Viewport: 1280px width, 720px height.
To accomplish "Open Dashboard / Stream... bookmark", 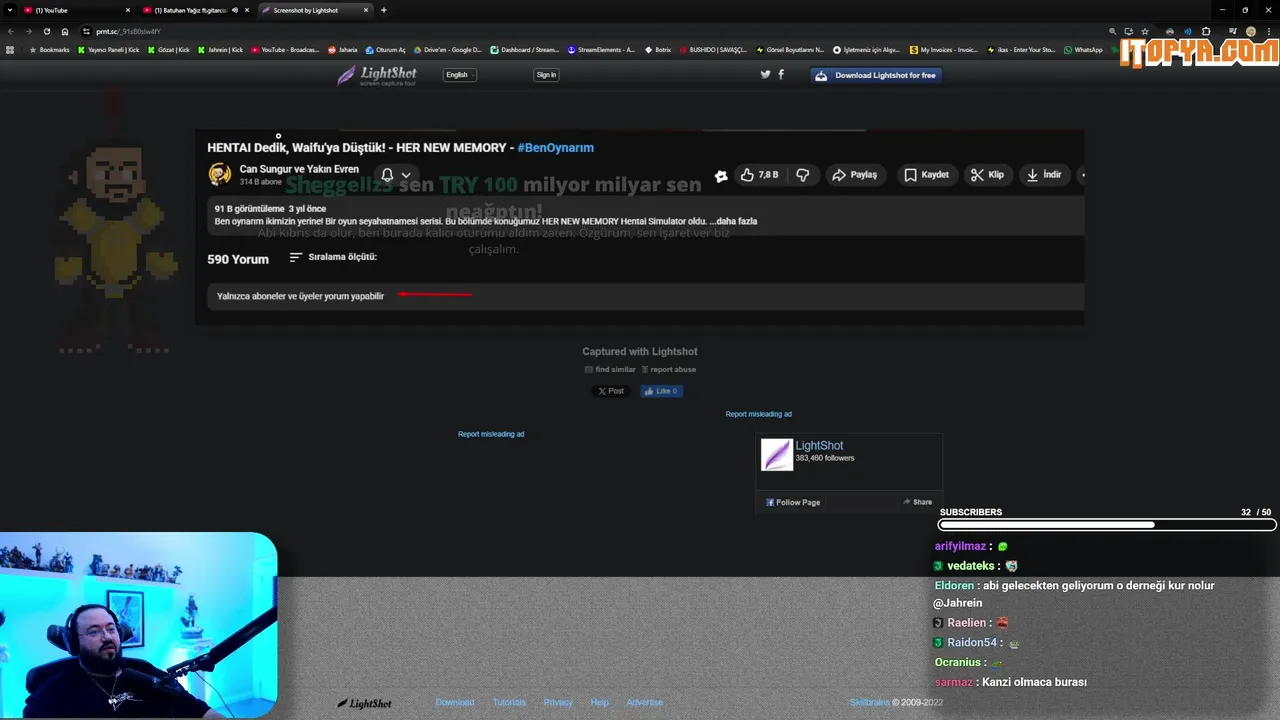I will [x=525, y=49].
